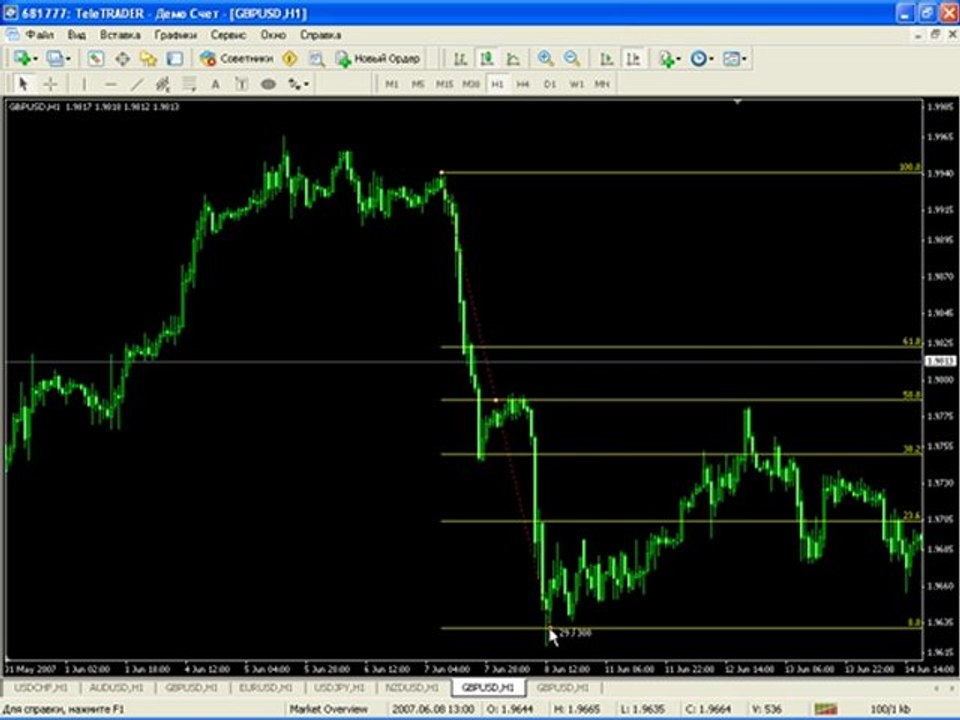960x720 pixels.
Task: Zoom in the chart with plus magnifier
Action: (x=546, y=59)
